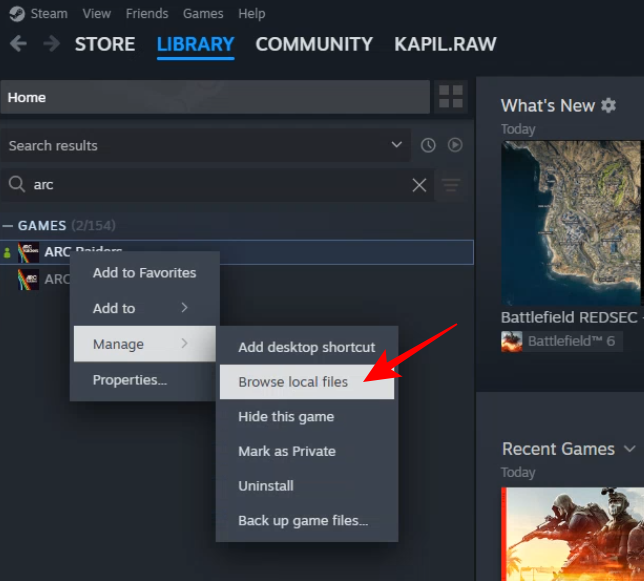Image resolution: width=644 pixels, height=581 pixels.
Task: Click the recent activity clock icon
Action: coord(428,145)
